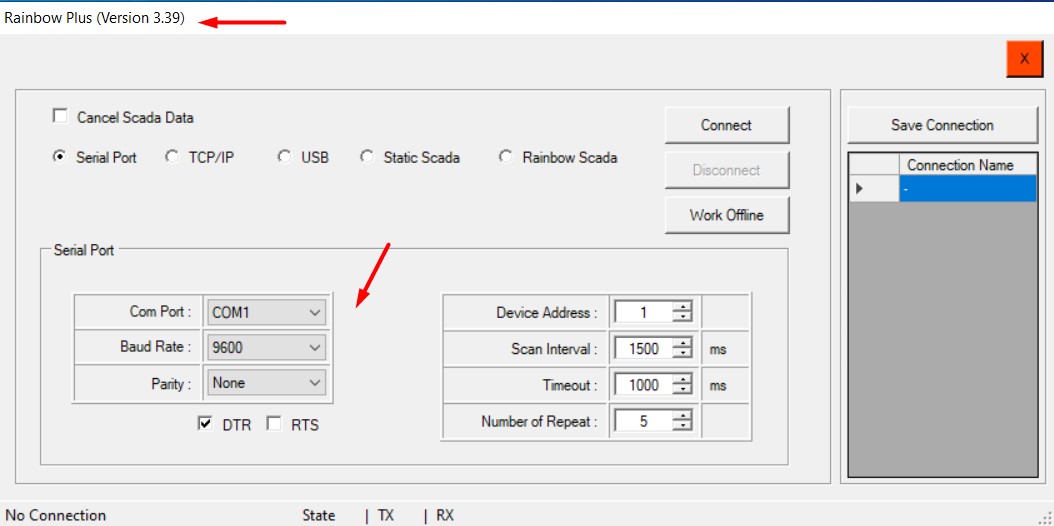Enable the Cancel Scada Data checkbox
This screenshot has height=526, width=1054.
click(60, 116)
